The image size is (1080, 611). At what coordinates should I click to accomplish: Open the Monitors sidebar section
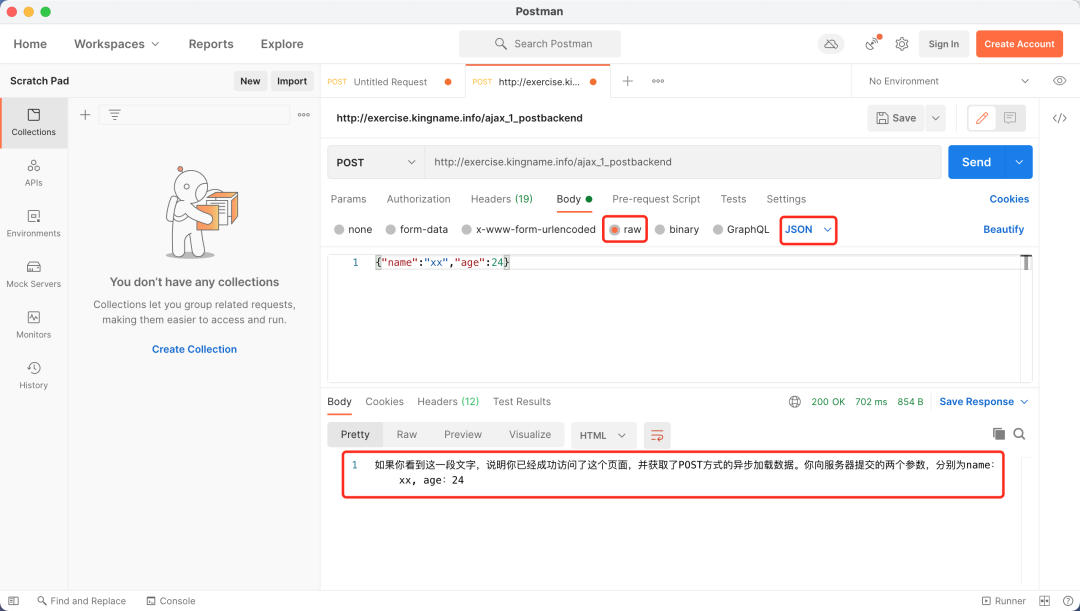[34, 325]
